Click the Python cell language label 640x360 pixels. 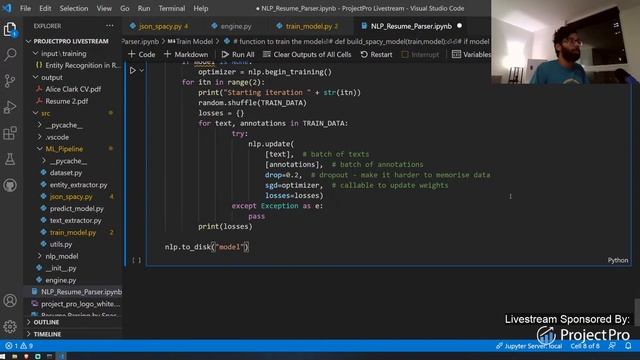(x=618, y=260)
